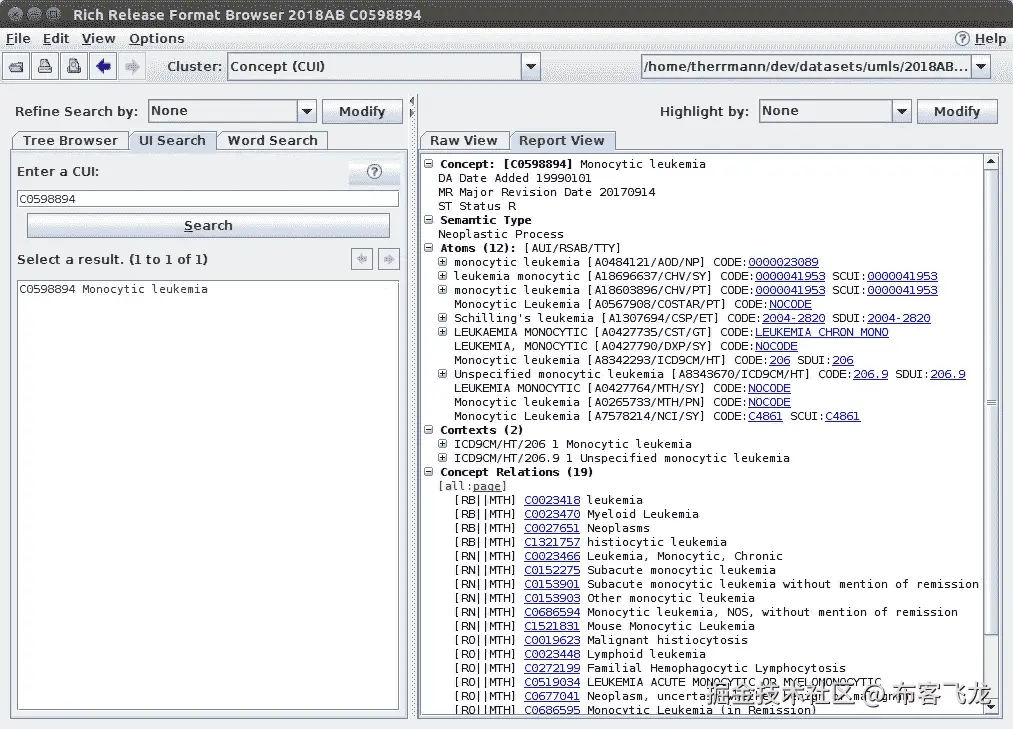Screen dimensions: 1013x729
Task: Open the Cluster Concept (CUI) dropdown
Action: click(x=530, y=67)
